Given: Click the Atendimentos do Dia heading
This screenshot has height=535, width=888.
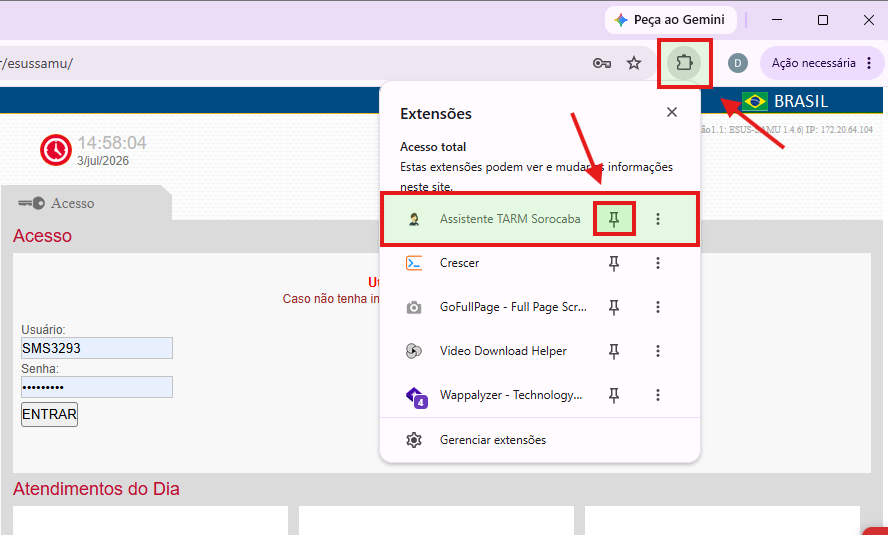Looking at the screenshot, I should tap(96, 489).
